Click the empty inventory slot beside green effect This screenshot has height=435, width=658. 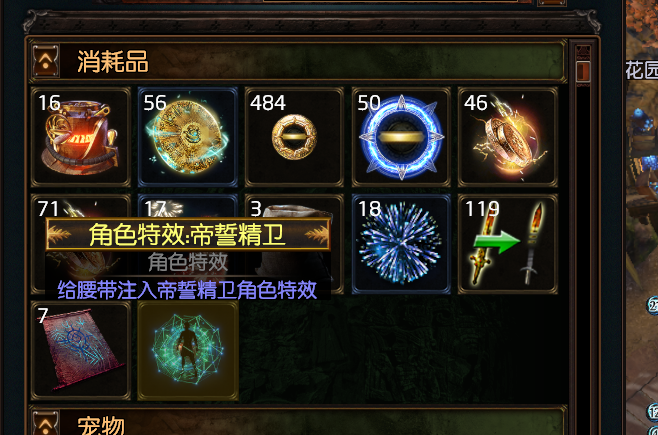tap(294, 350)
